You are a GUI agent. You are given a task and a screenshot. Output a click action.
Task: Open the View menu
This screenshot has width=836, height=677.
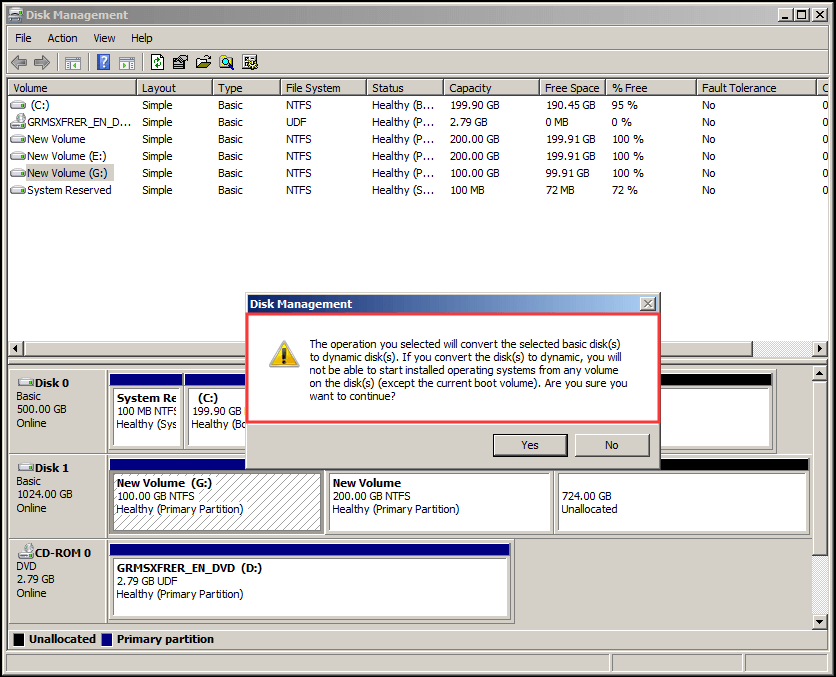(x=104, y=38)
